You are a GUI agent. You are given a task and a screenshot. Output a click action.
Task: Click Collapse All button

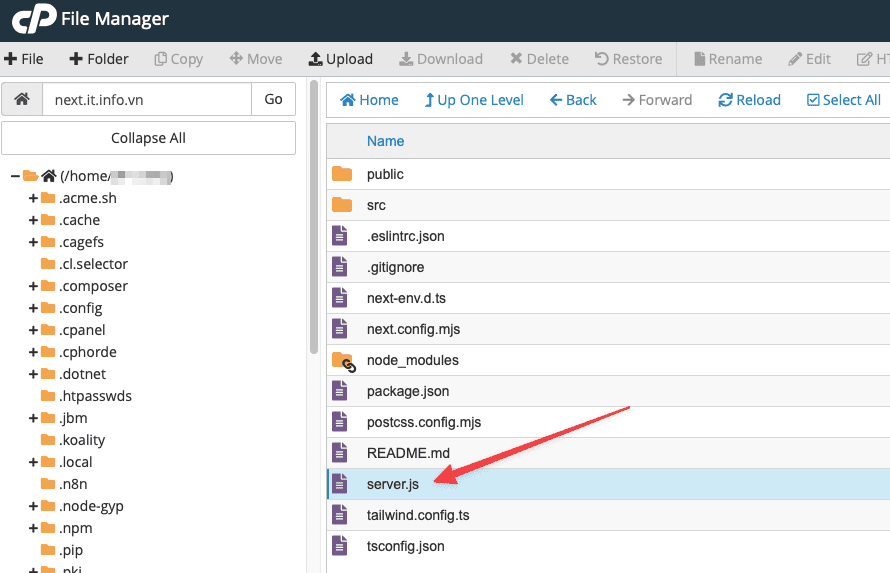click(148, 138)
